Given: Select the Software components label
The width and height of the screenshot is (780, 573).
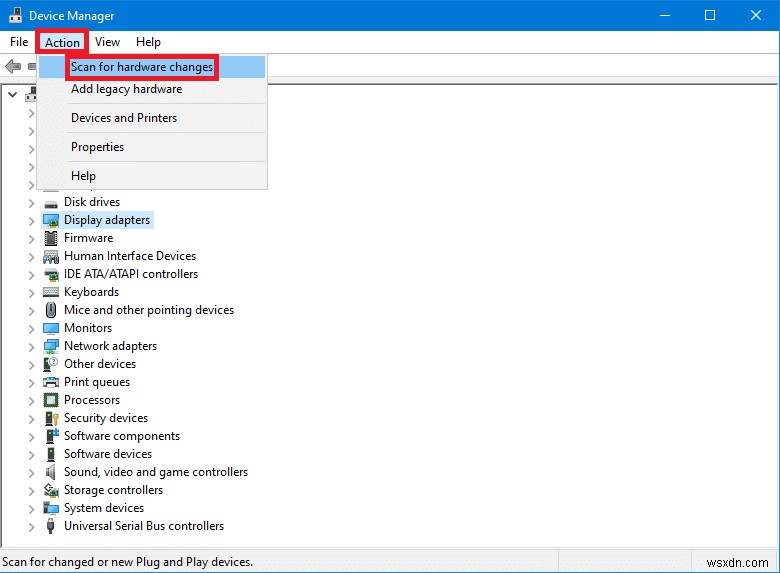Looking at the screenshot, I should [122, 436].
